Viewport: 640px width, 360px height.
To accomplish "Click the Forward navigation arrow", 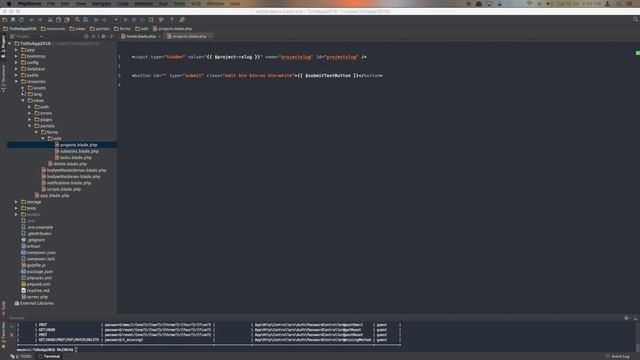I will (x=104, y=20).
